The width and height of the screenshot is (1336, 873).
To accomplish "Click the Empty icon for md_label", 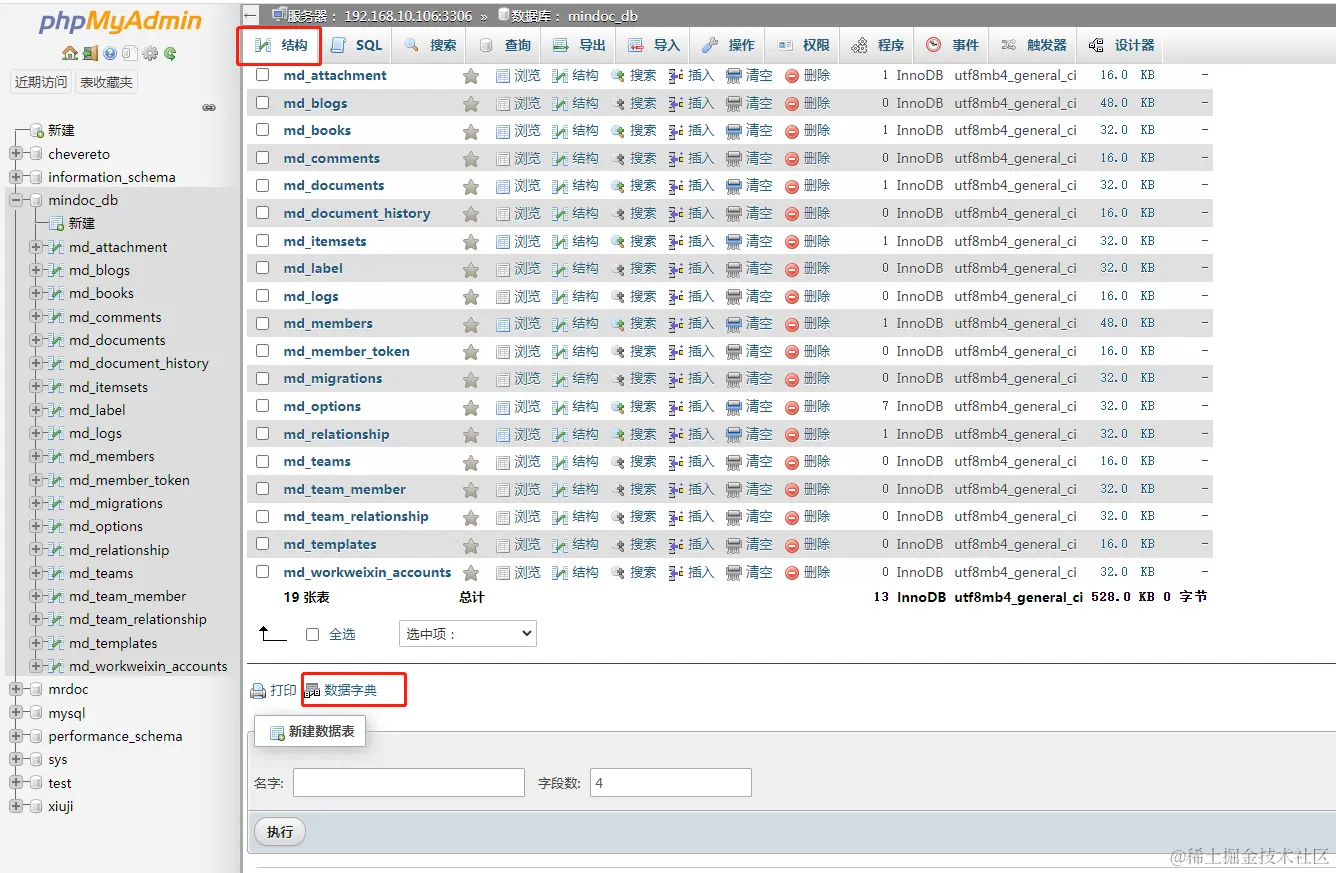I will pos(734,268).
